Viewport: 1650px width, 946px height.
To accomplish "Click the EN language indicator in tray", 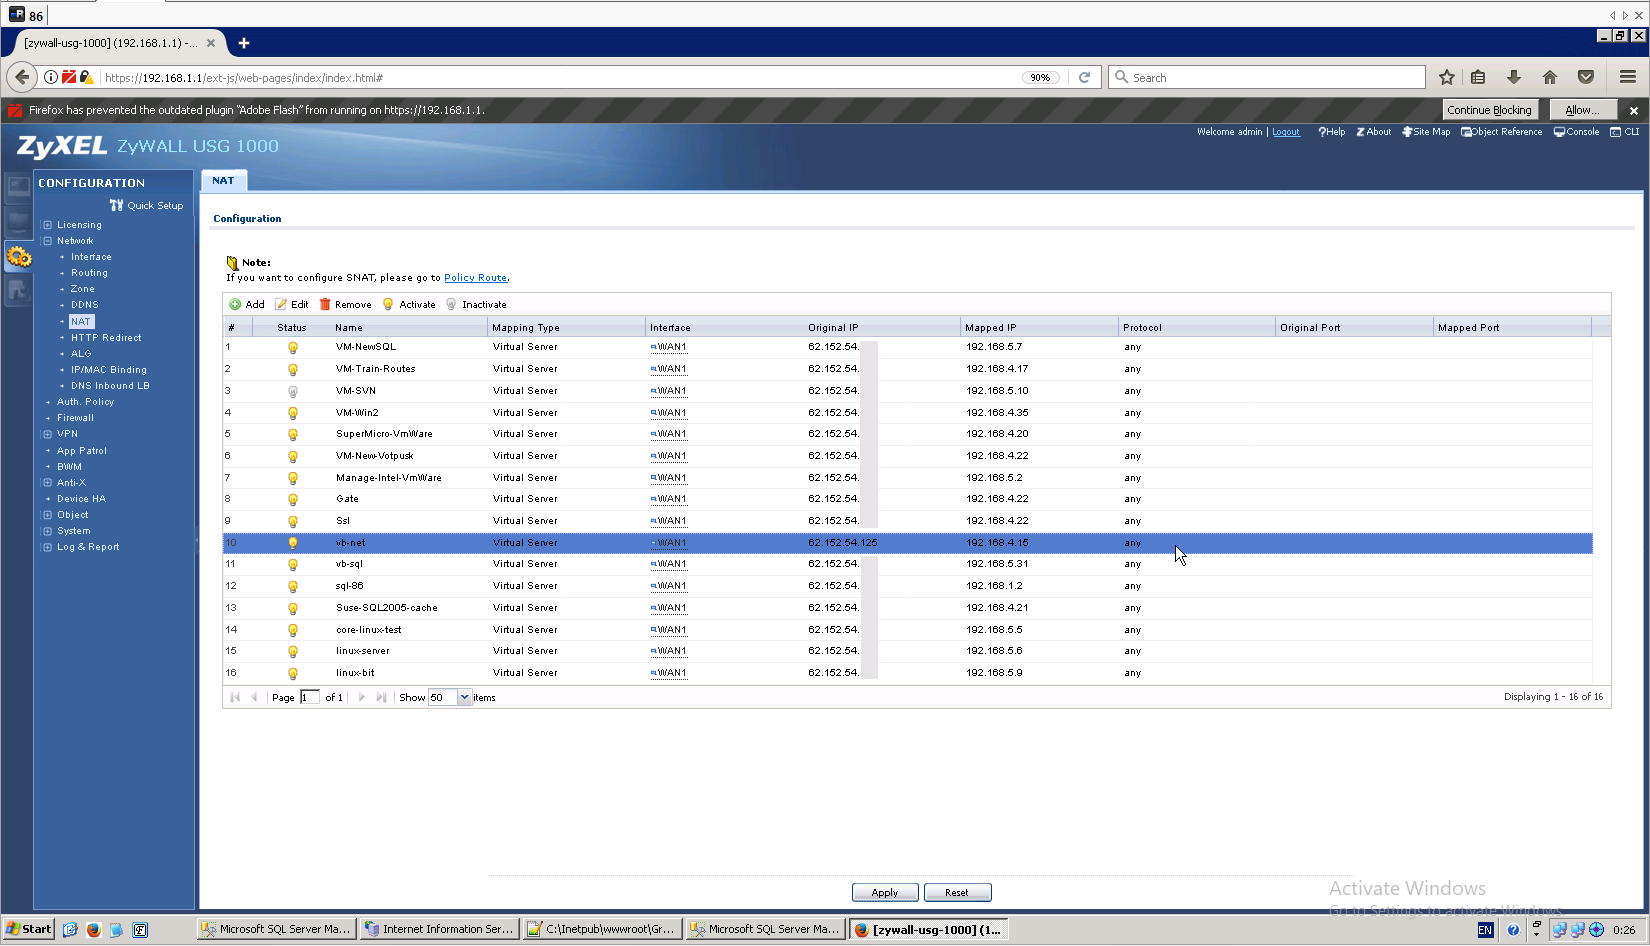I will pos(1485,930).
